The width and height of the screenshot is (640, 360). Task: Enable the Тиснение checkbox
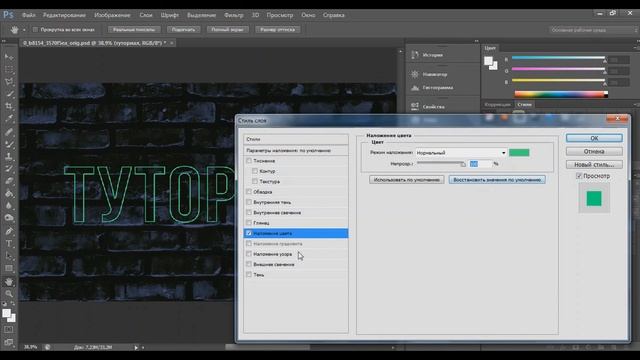249,161
